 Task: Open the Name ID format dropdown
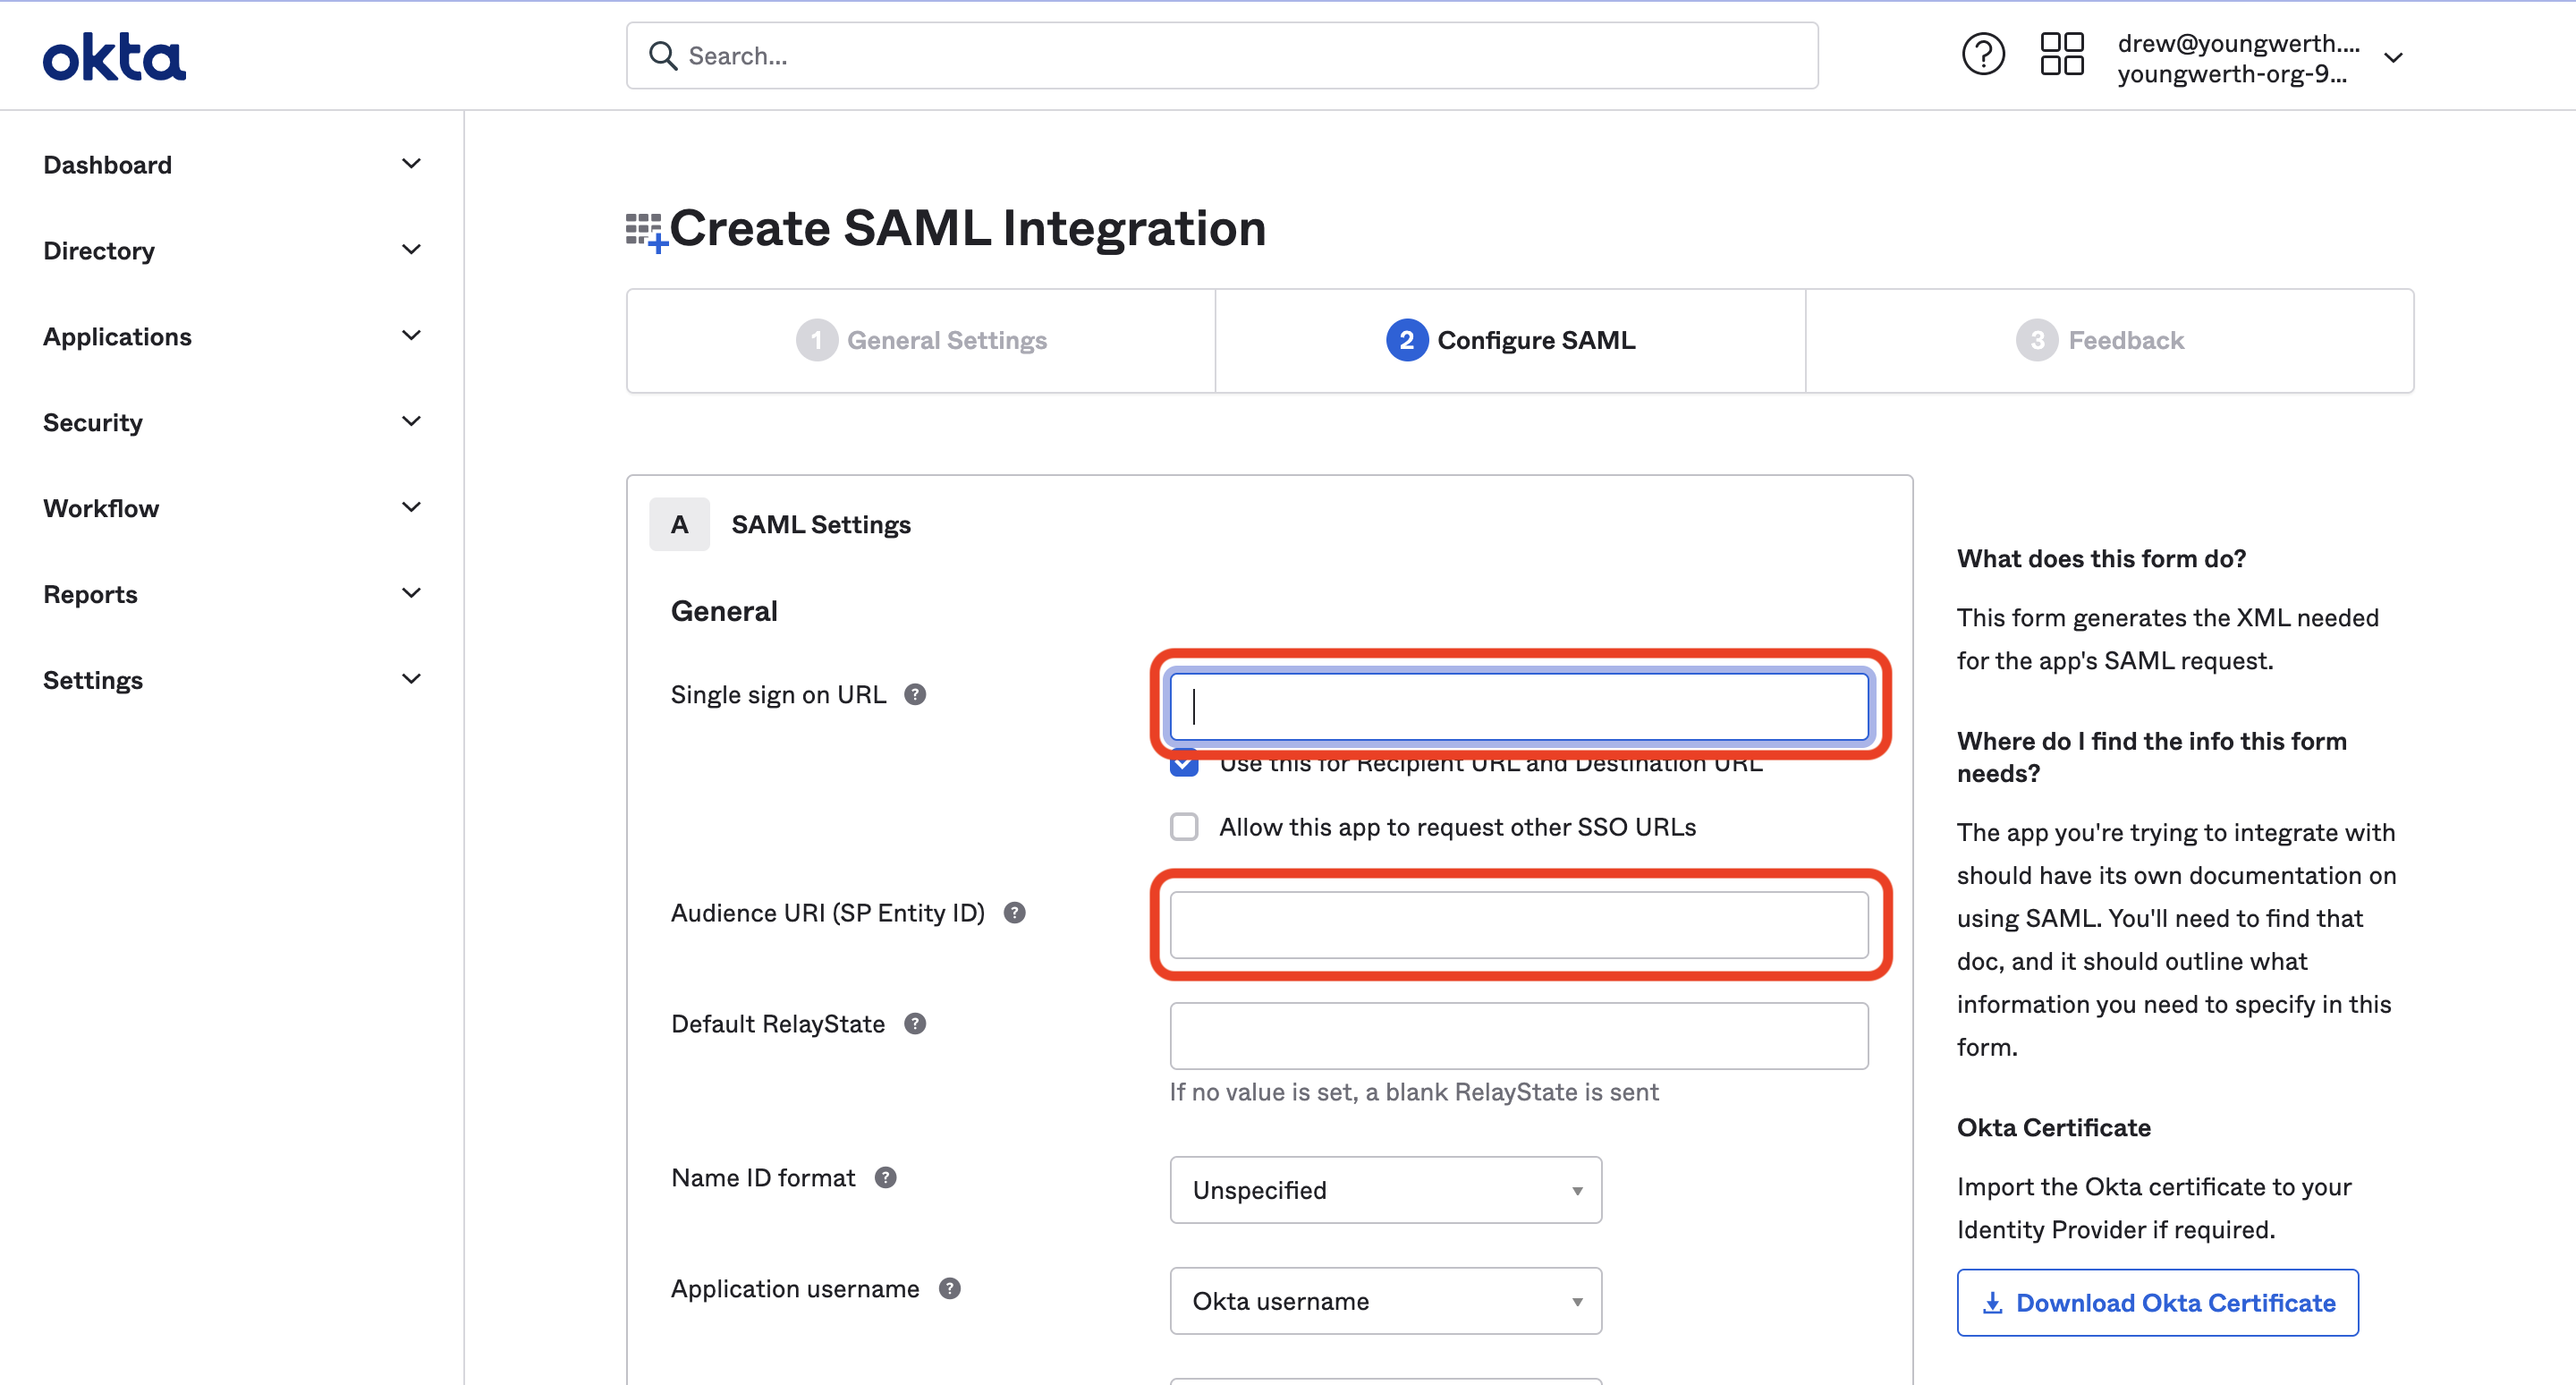tap(1385, 1189)
